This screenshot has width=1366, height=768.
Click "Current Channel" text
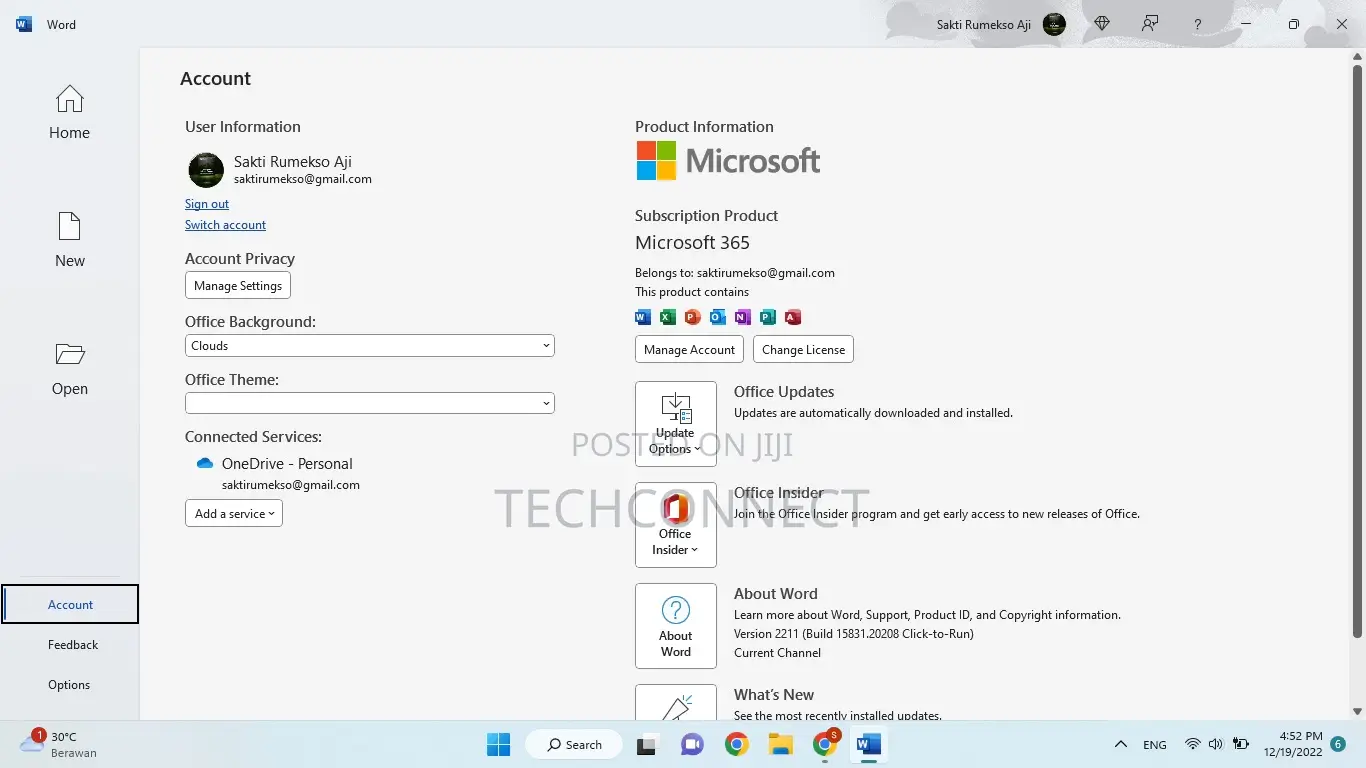777,653
